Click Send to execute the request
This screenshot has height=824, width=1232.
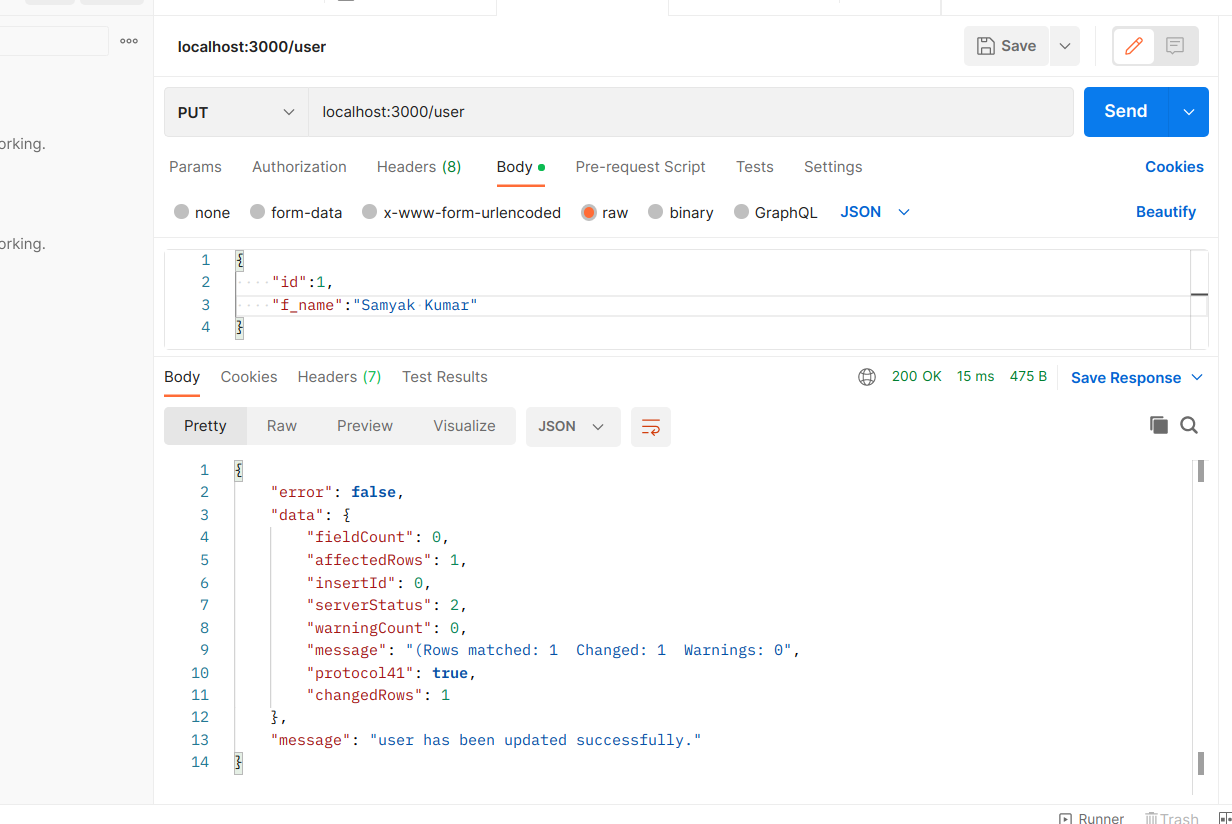[1124, 112]
